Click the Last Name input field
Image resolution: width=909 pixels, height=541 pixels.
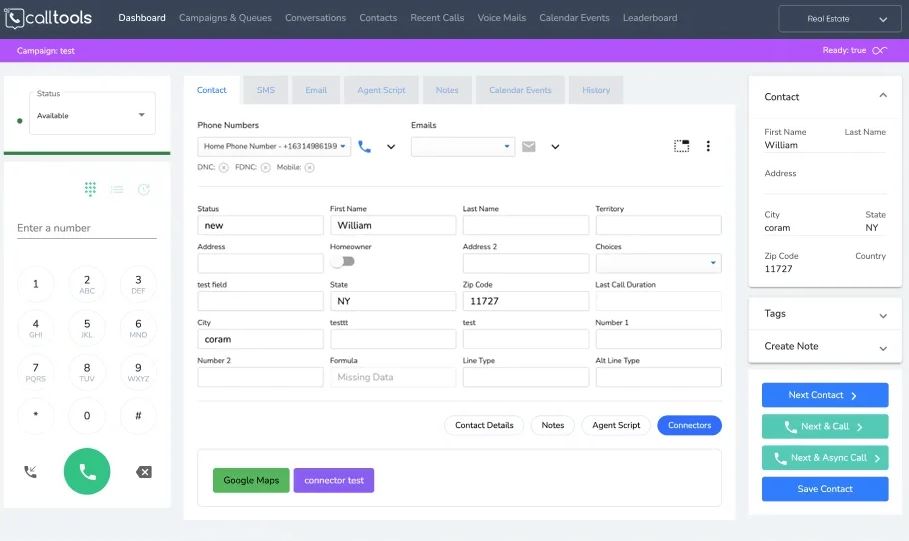[526, 225]
